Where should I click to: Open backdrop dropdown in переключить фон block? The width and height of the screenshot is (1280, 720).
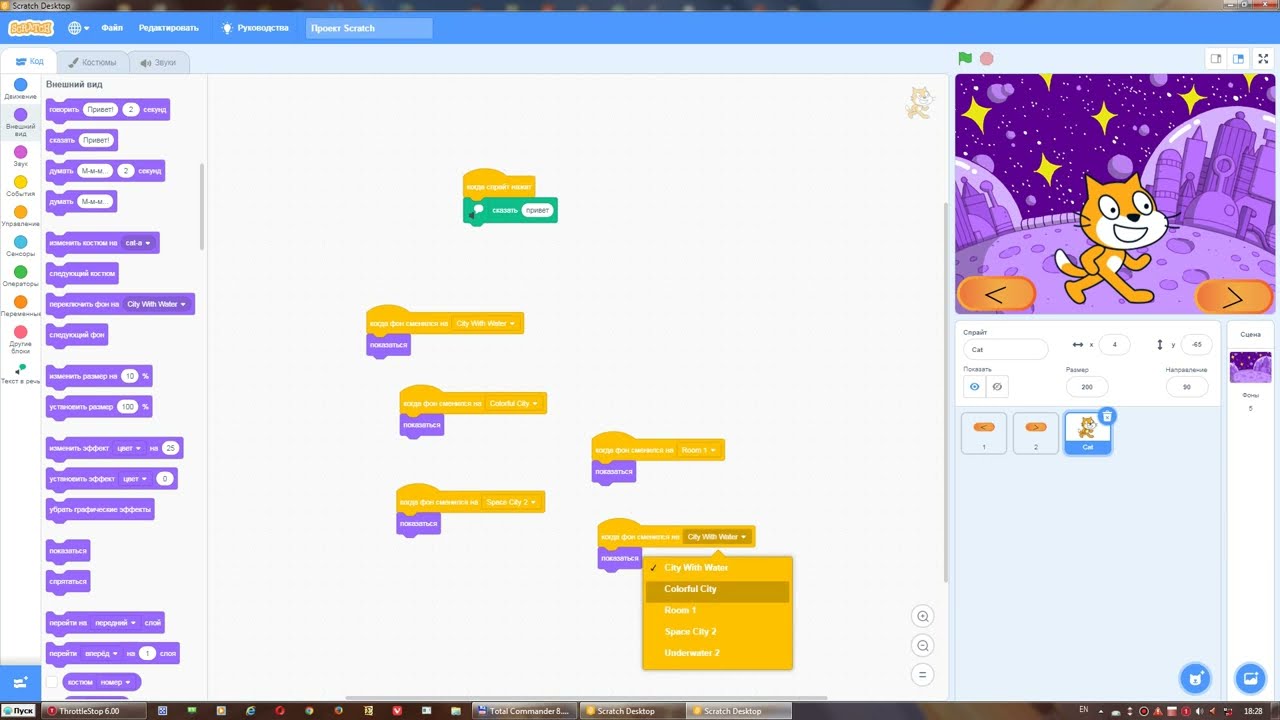pyautogui.click(x=156, y=304)
